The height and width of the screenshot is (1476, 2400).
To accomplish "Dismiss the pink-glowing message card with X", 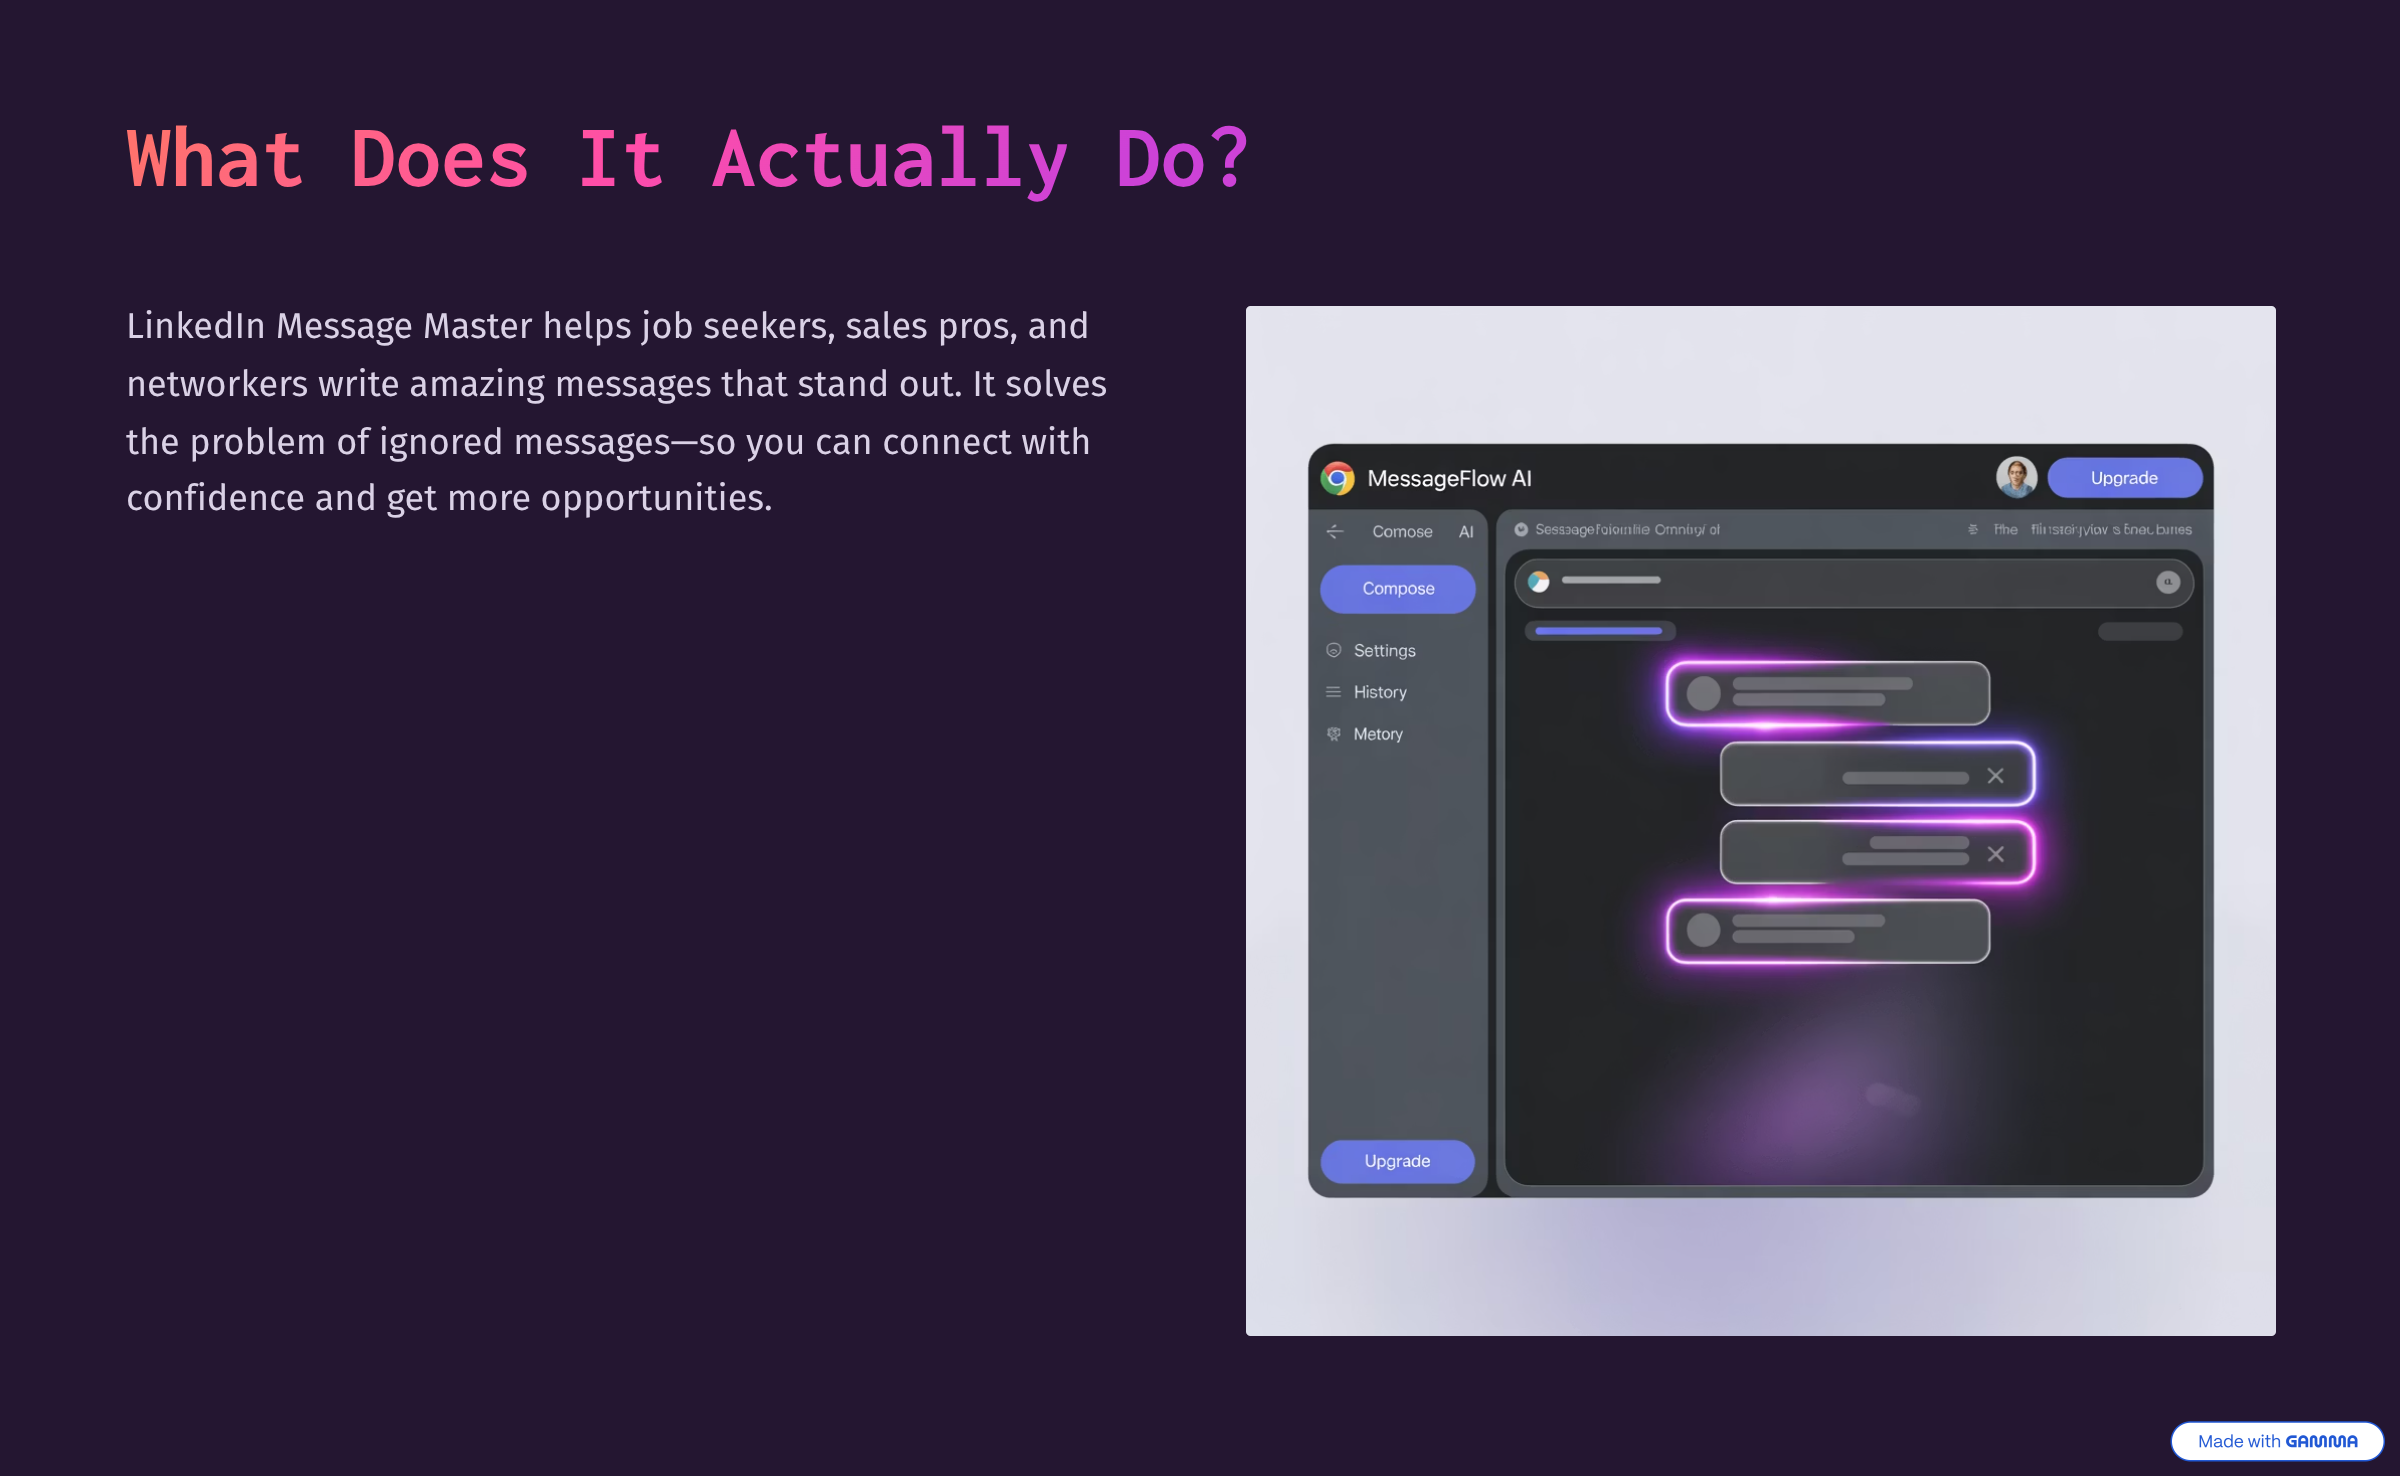I will point(1995,854).
